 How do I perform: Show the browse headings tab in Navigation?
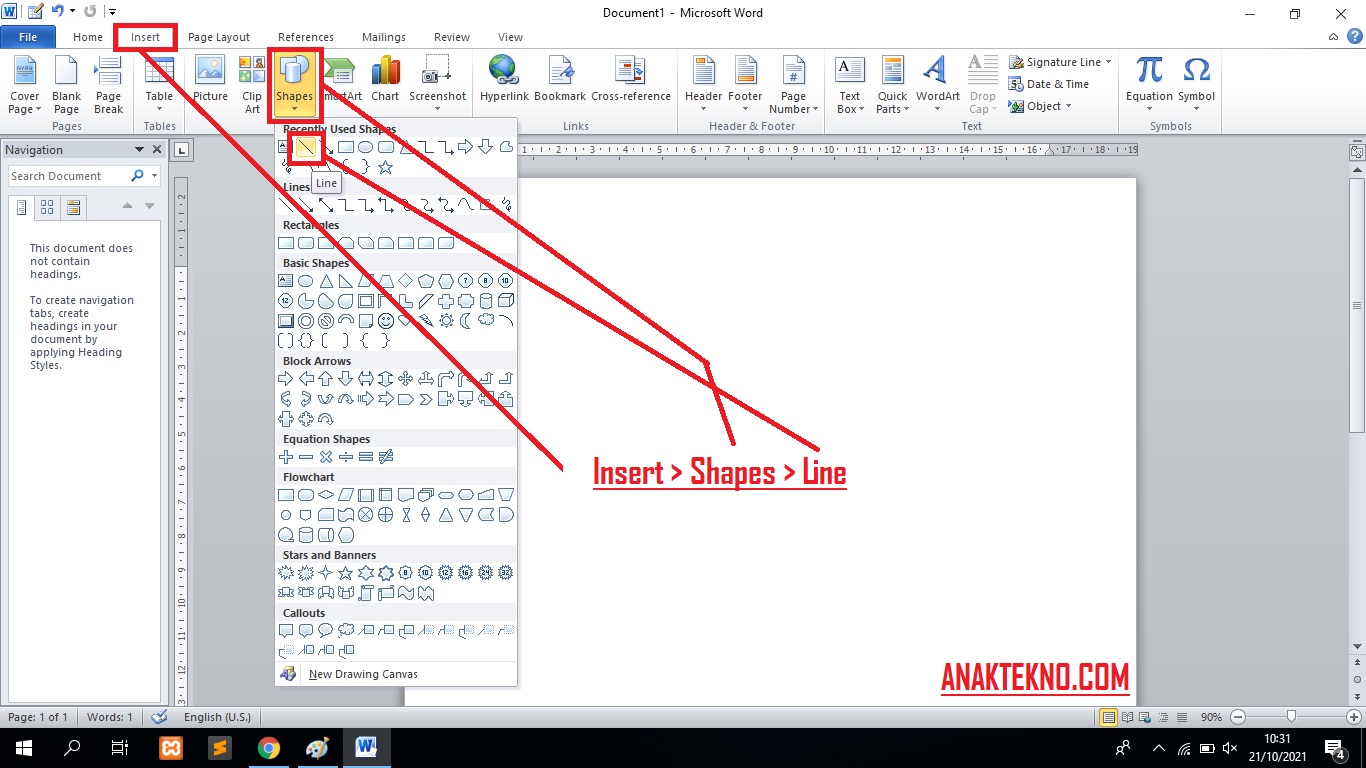[x=21, y=207]
